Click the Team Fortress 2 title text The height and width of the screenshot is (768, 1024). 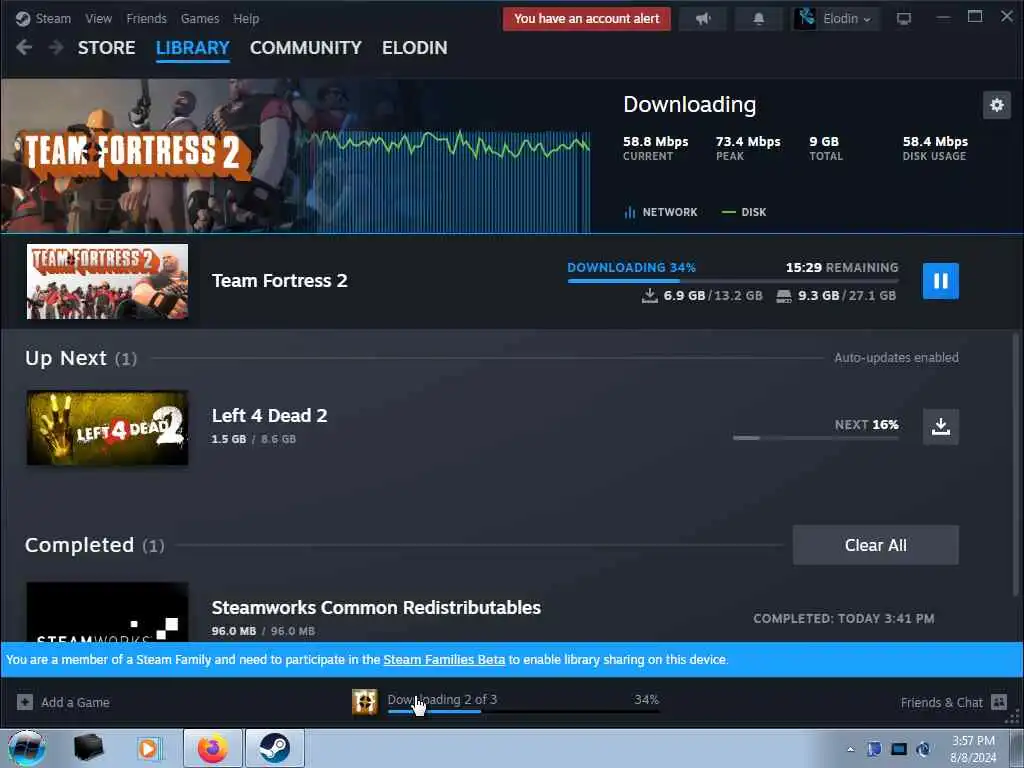coord(280,281)
